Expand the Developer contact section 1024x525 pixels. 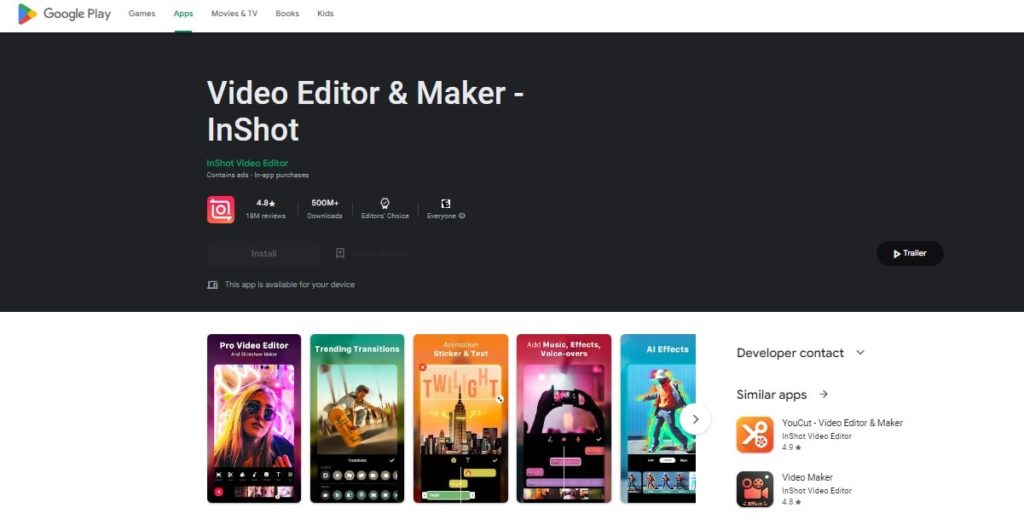[860, 353]
